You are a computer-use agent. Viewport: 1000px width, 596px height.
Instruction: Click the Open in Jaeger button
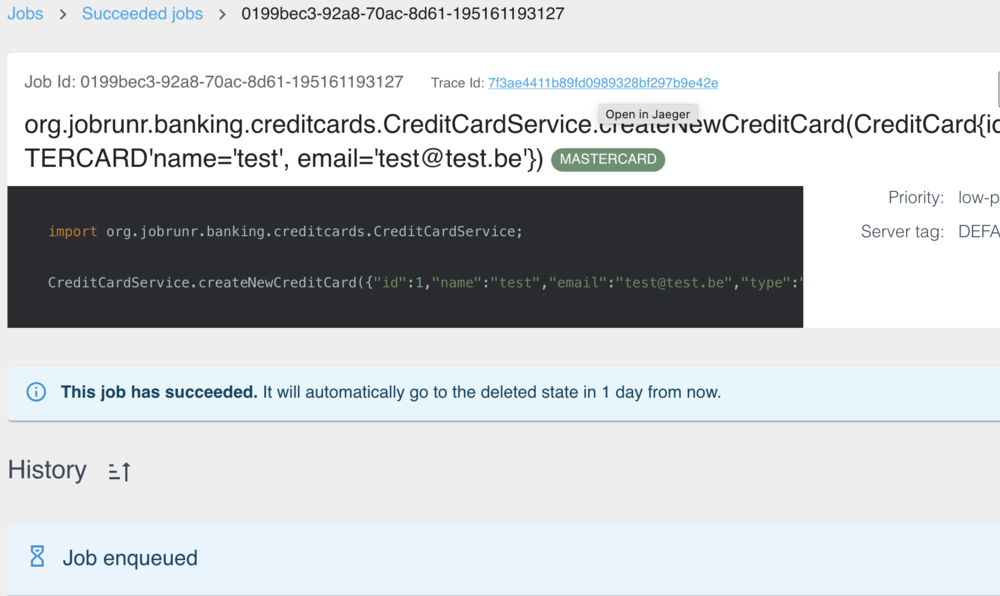pos(647,114)
